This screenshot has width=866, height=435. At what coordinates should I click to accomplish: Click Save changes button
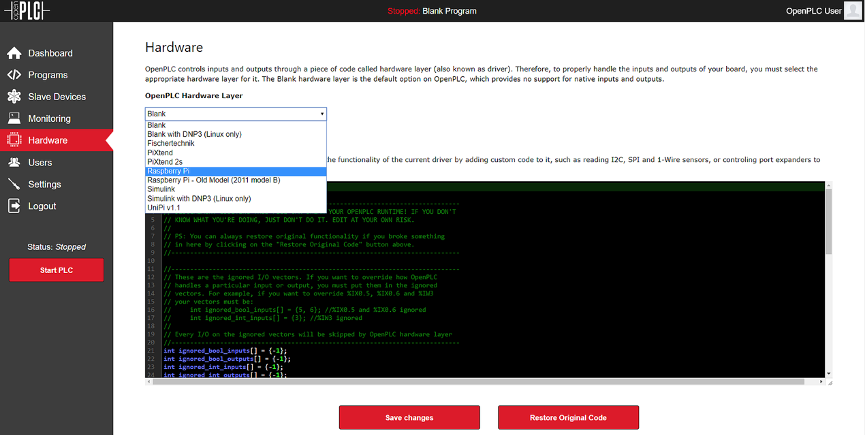(409, 417)
